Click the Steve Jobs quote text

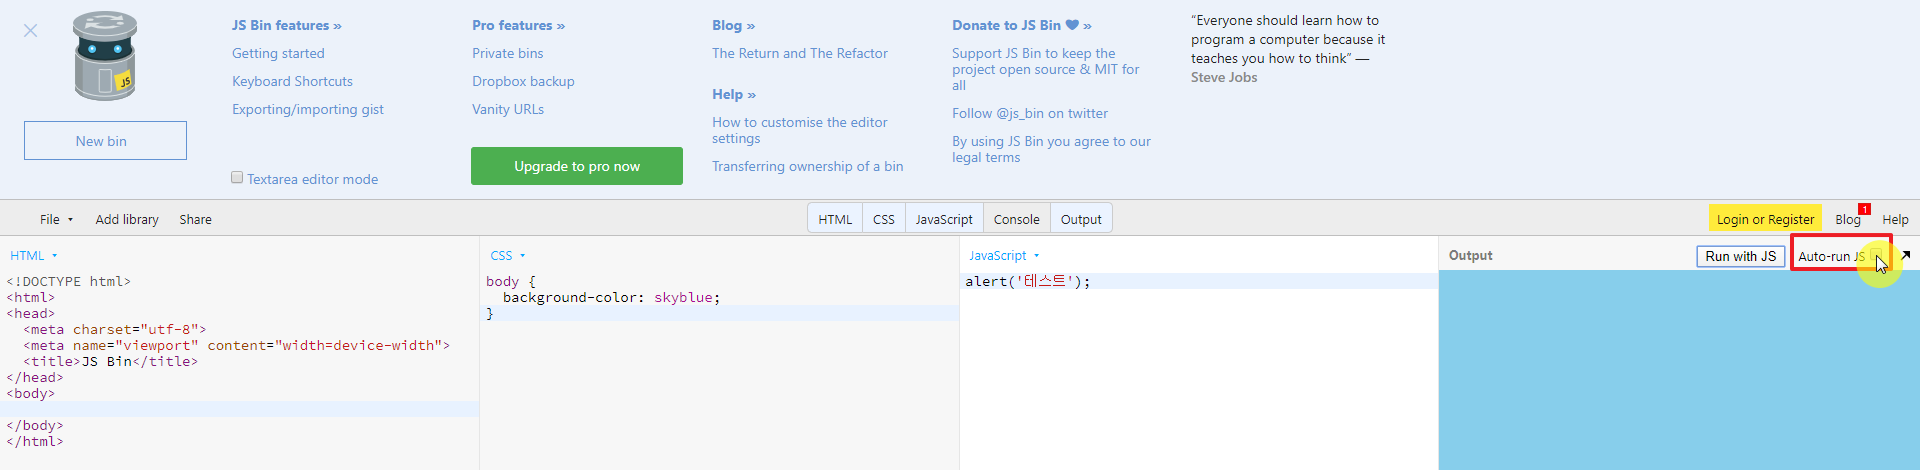1288,48
